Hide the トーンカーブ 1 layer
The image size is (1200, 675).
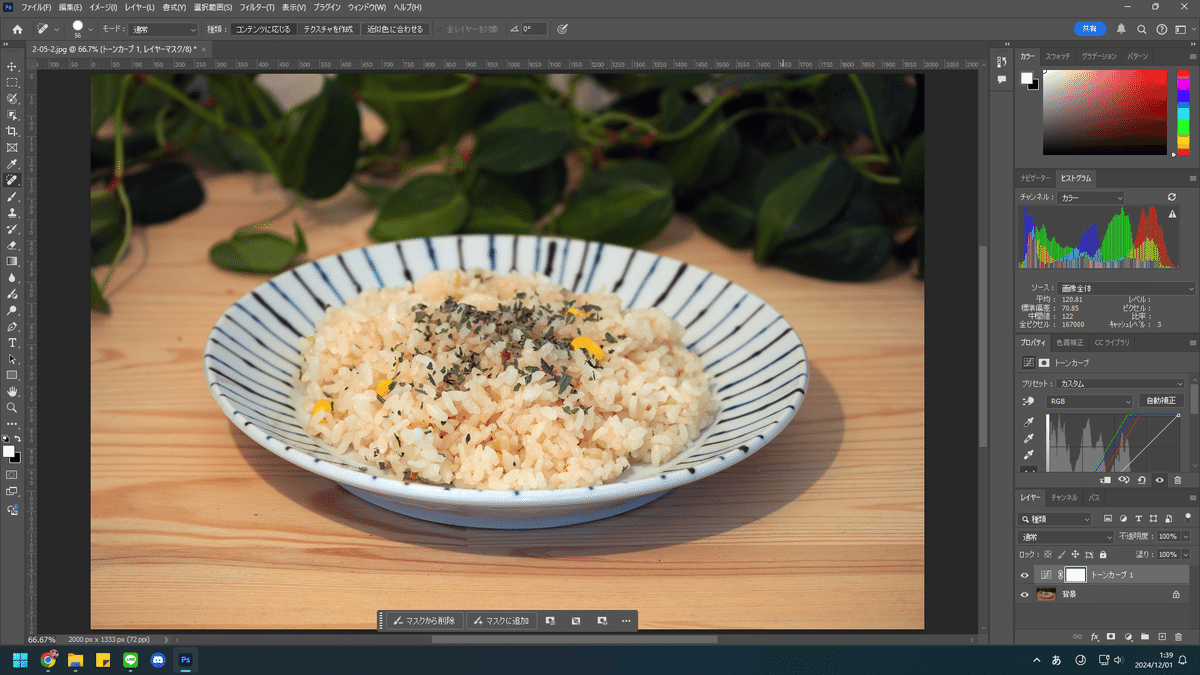tap(1024, 575)
